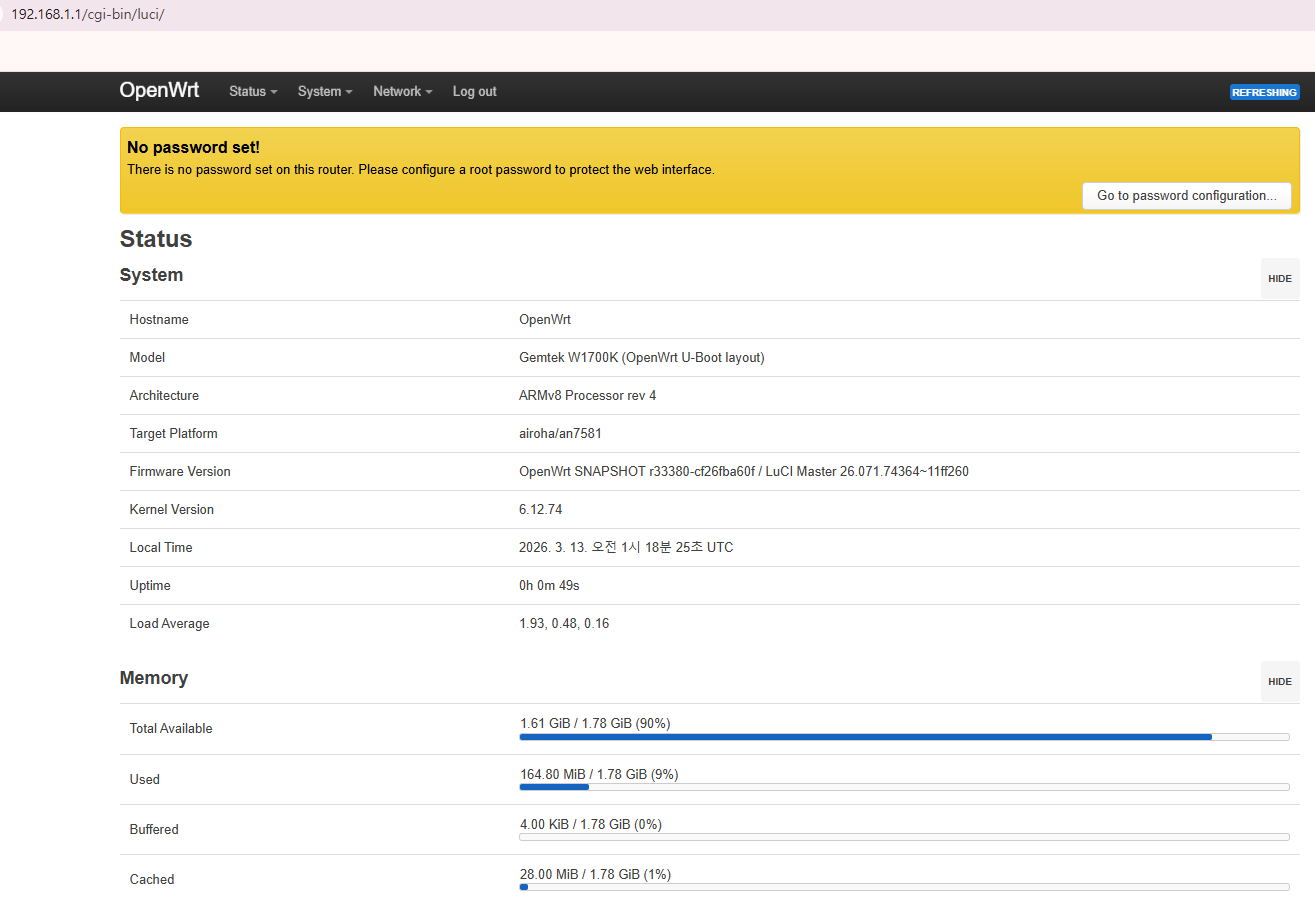Select the 164.80 MiB / 1.78 GiB (9%) text
Viewport: 1315px width, 914px height.
(599, 774)
